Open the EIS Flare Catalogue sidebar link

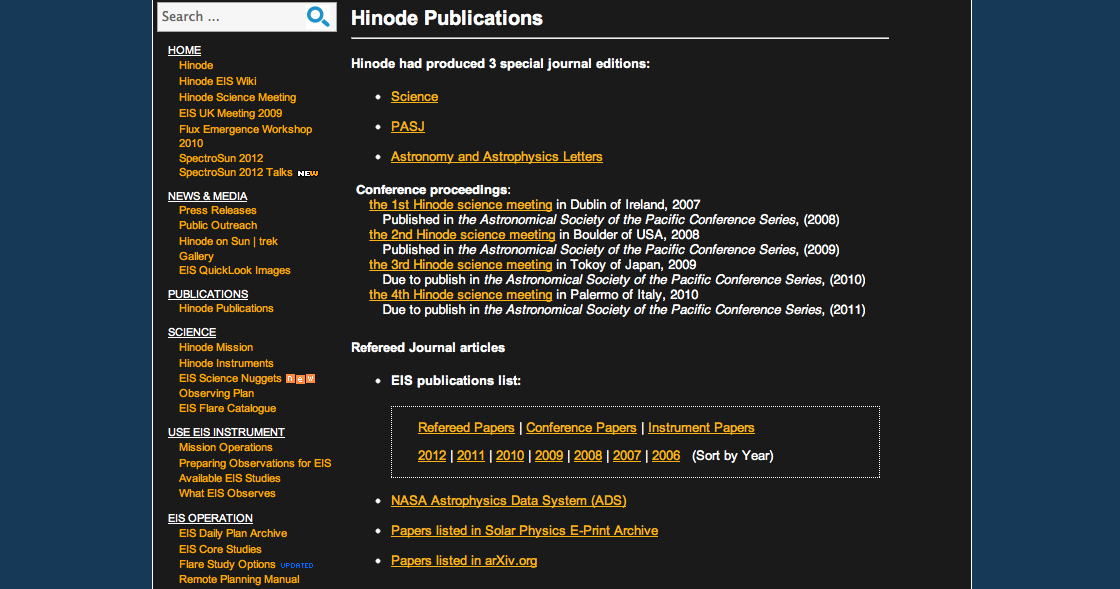(x=227, y=408)
